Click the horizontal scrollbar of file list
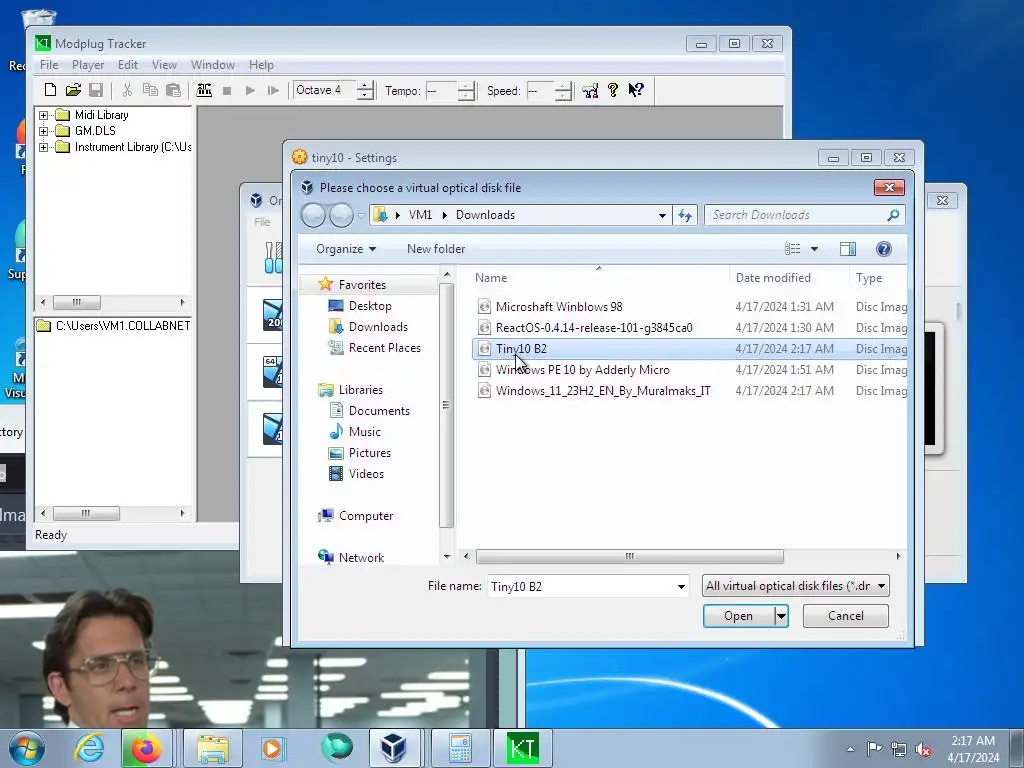This screenshot has height=768, width=1024. pos(630,556)
